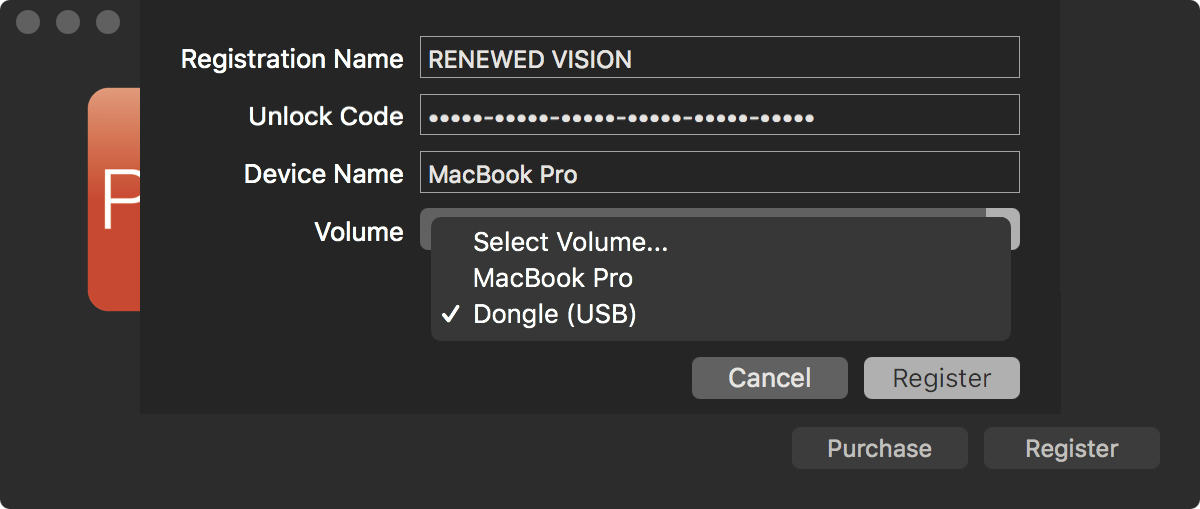Click Register next to Purchase
The image size is (1200, 509).
click(x=1072, y=448)
